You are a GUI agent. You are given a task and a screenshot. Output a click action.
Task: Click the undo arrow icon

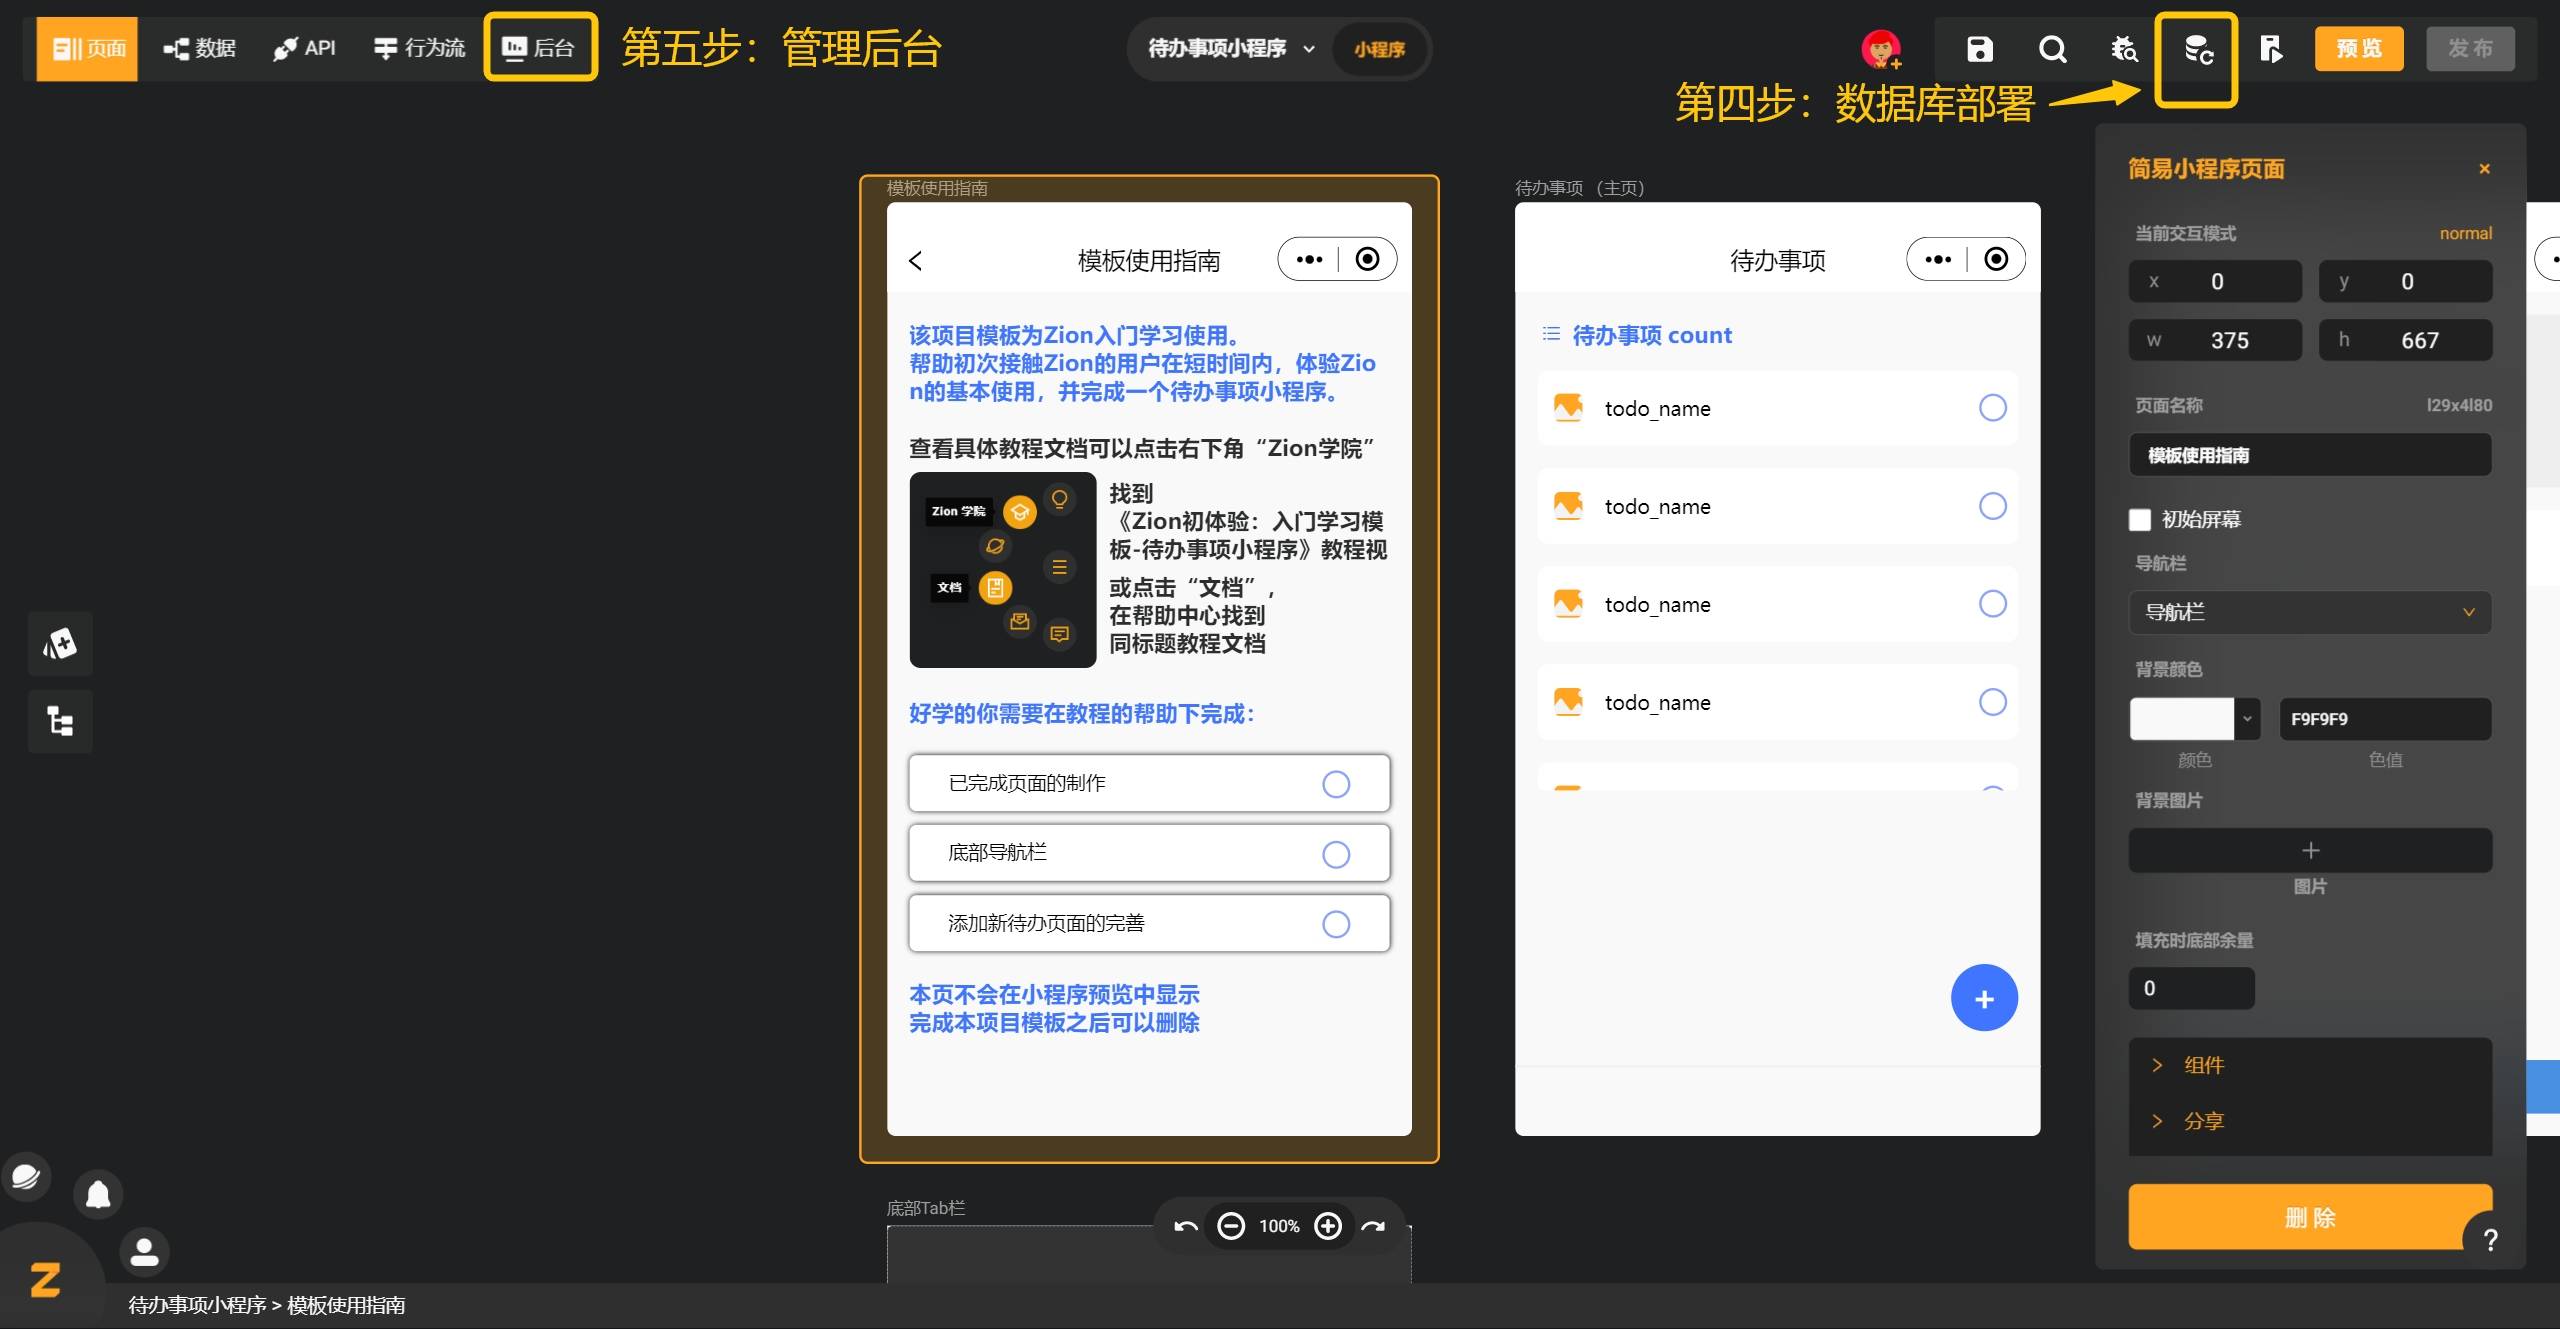click(x=1185, y=1226)
